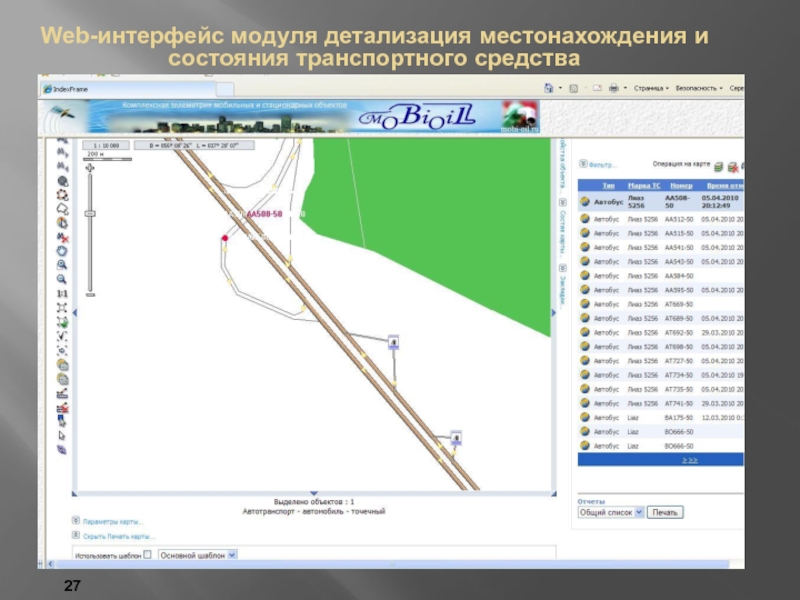The height and width of the screenshot is (600, 800).
Task: Click the bus marker on the map
Action: pos(395,342)
